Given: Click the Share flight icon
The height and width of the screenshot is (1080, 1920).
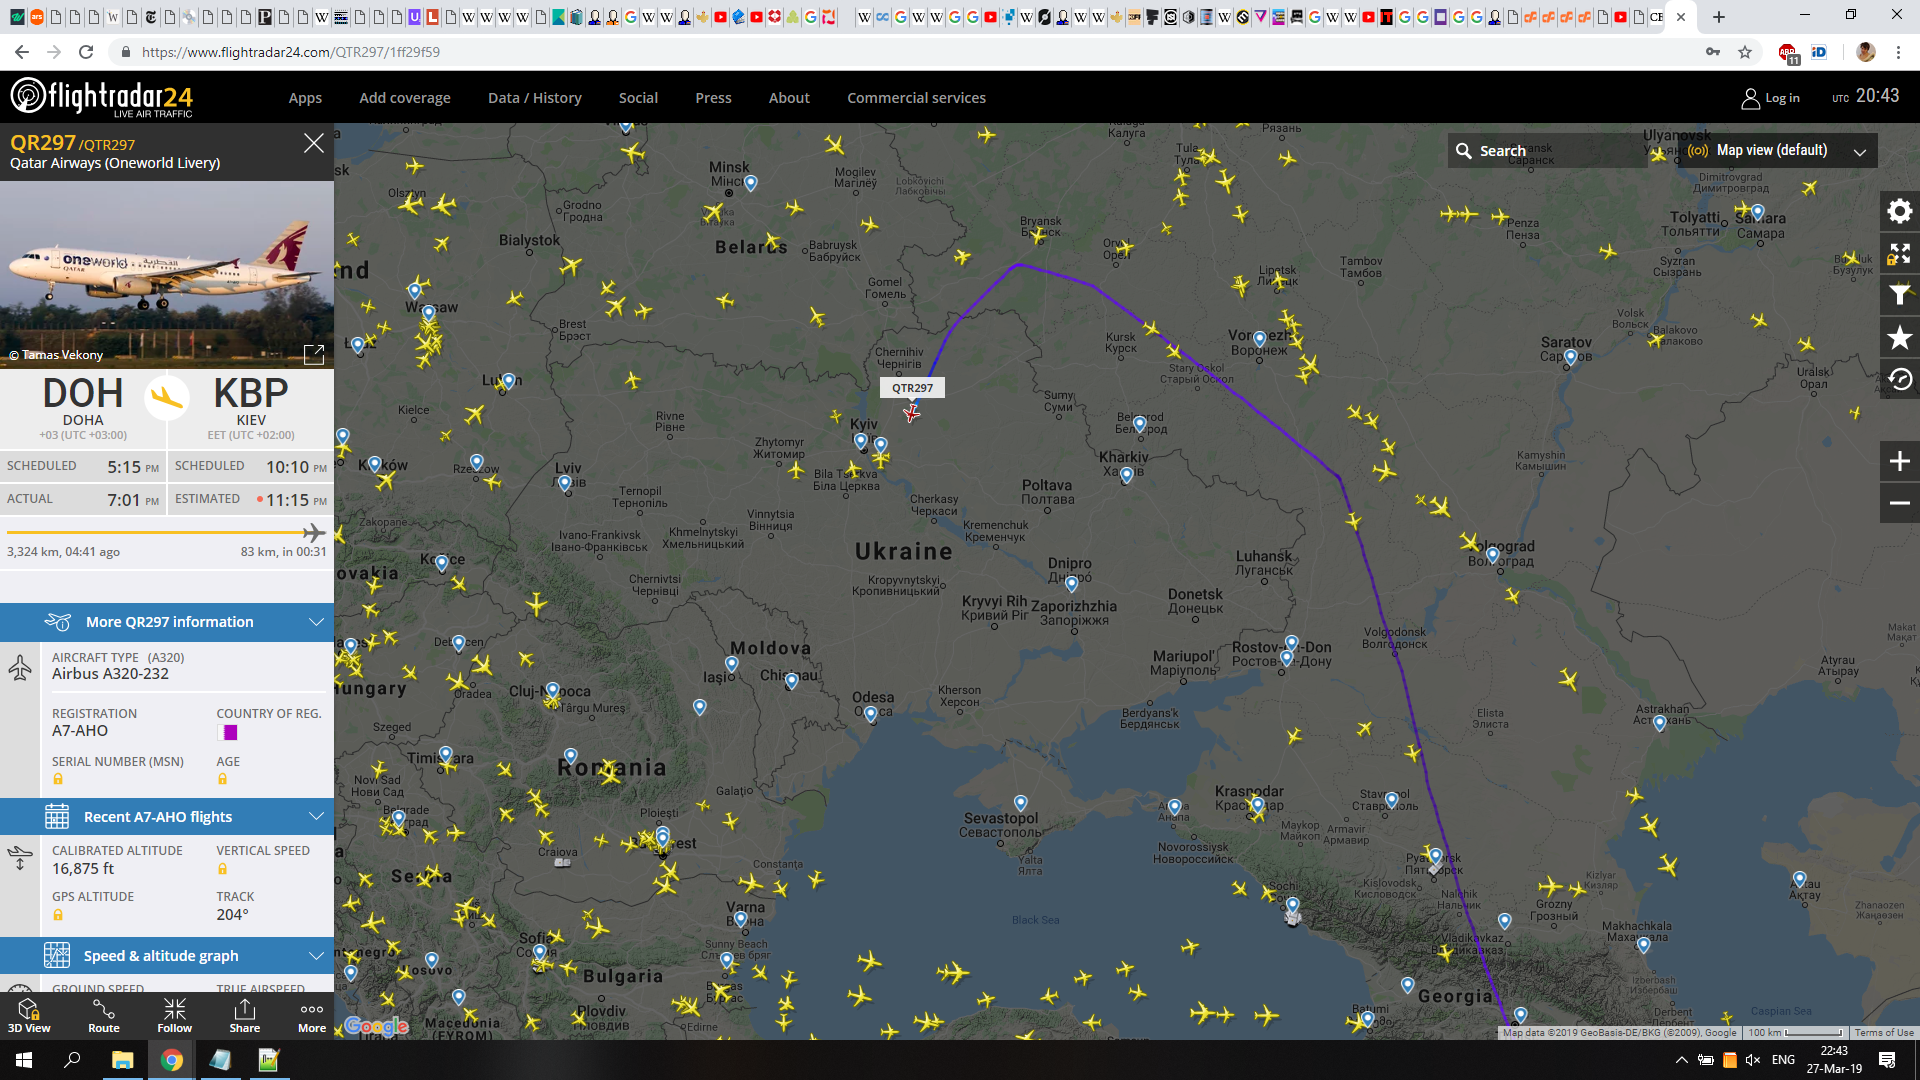Looking at the screenshot, I should [244, 1014].
